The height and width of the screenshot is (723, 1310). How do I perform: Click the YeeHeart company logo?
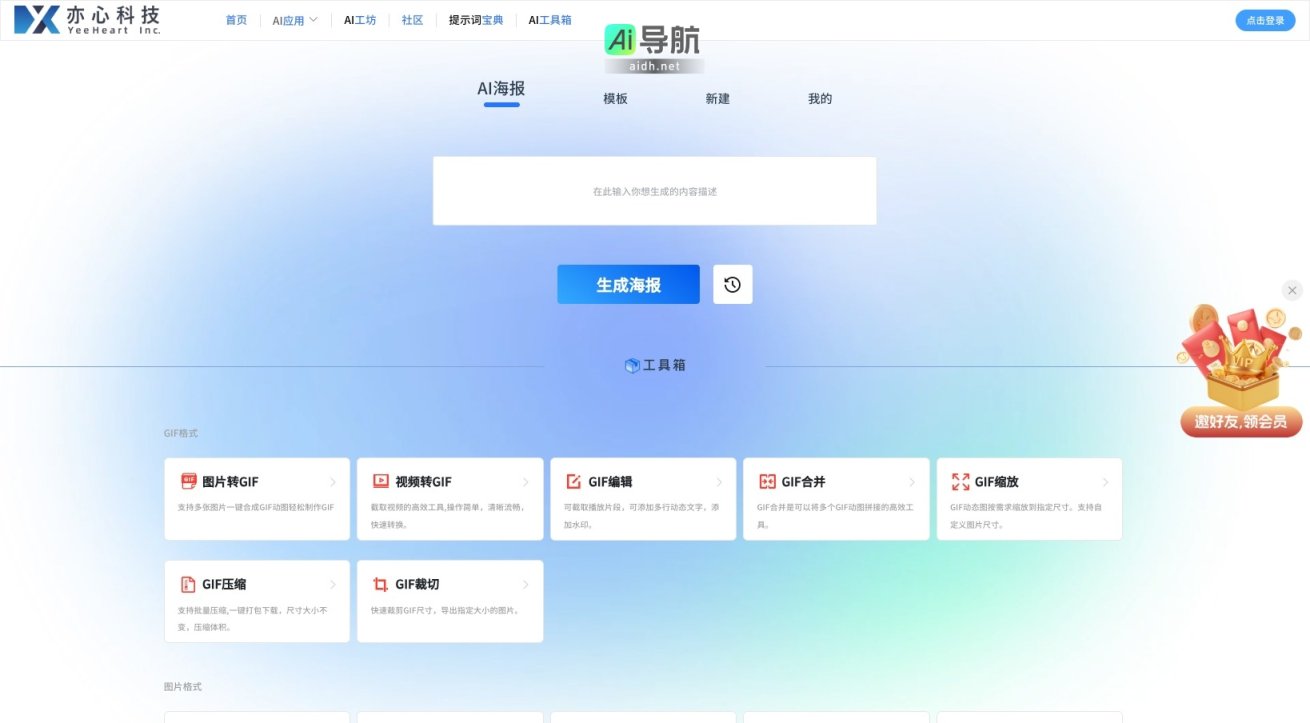[x=87, y=18]
